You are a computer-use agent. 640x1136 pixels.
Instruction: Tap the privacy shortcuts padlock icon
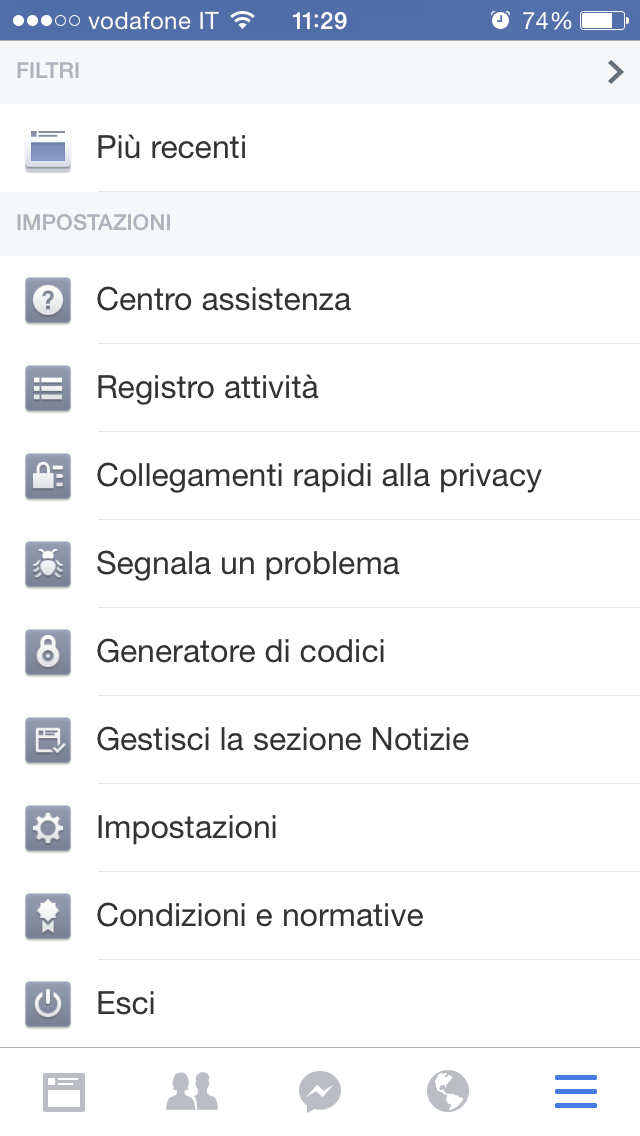(48, 476)
